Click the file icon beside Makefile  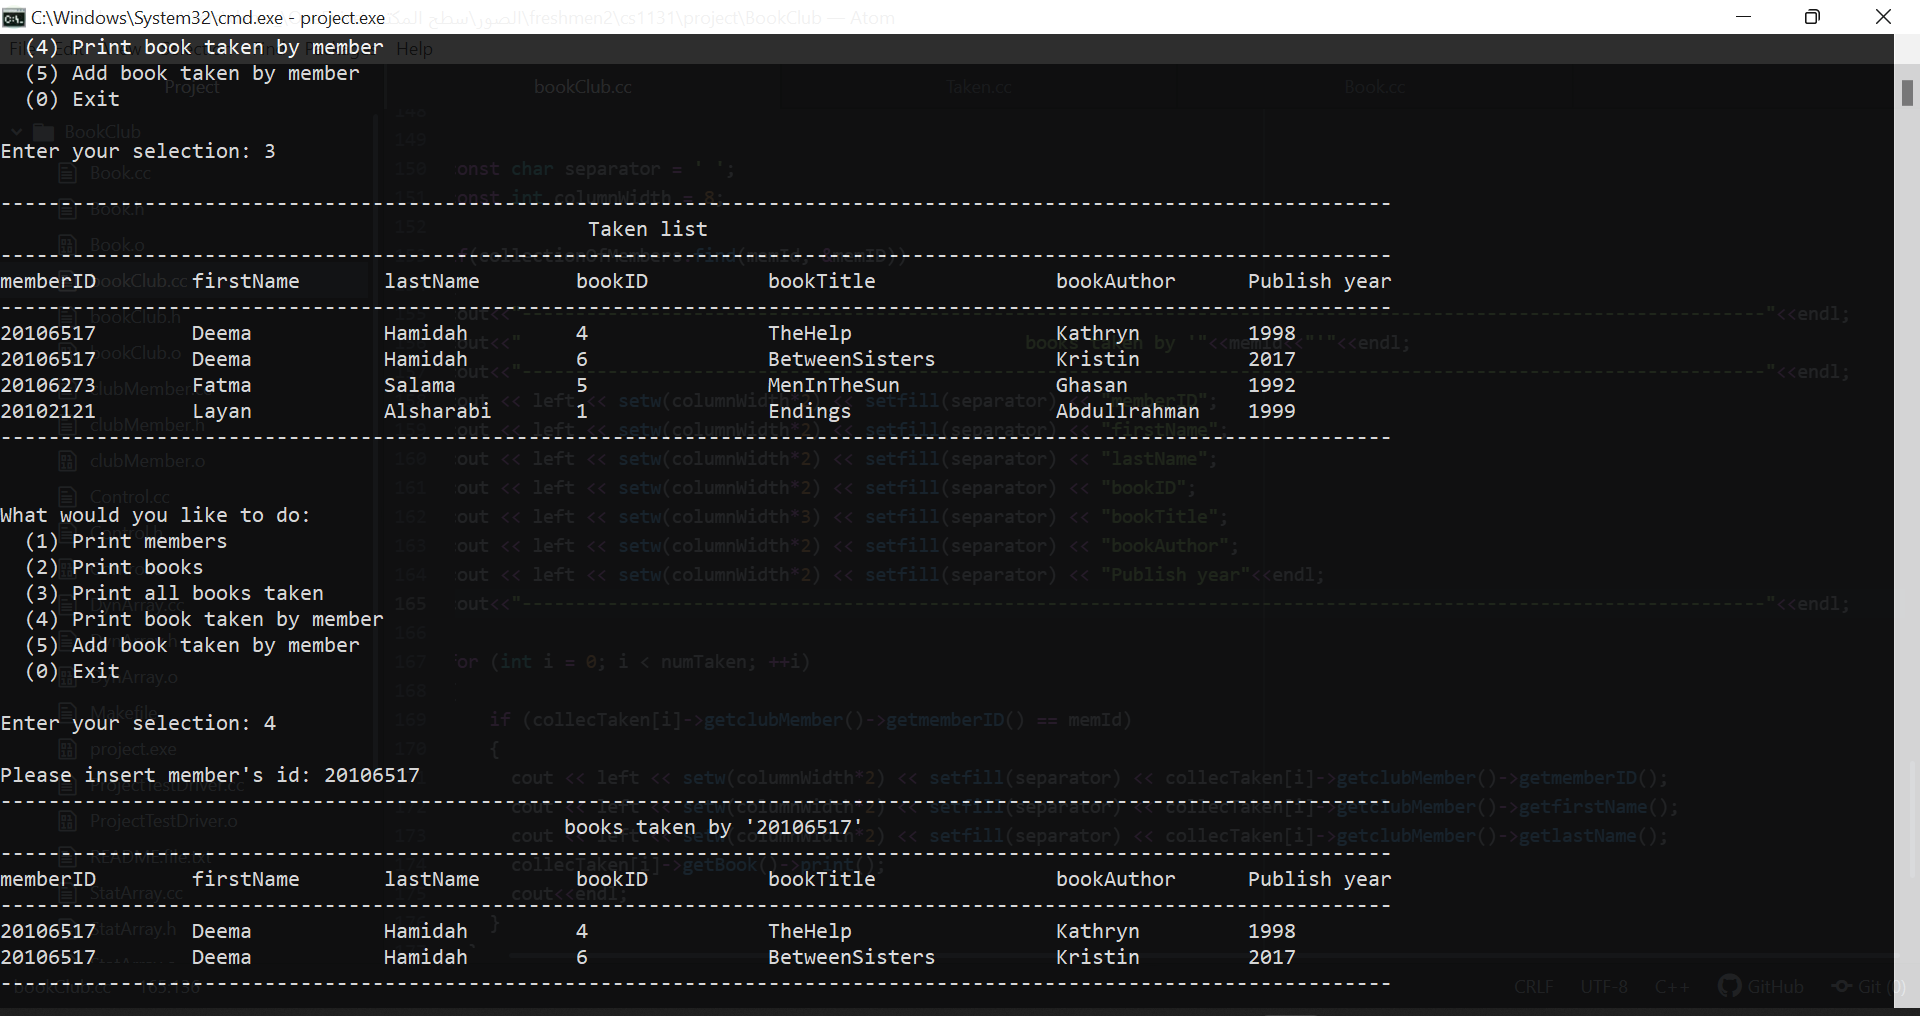(67, 712)
